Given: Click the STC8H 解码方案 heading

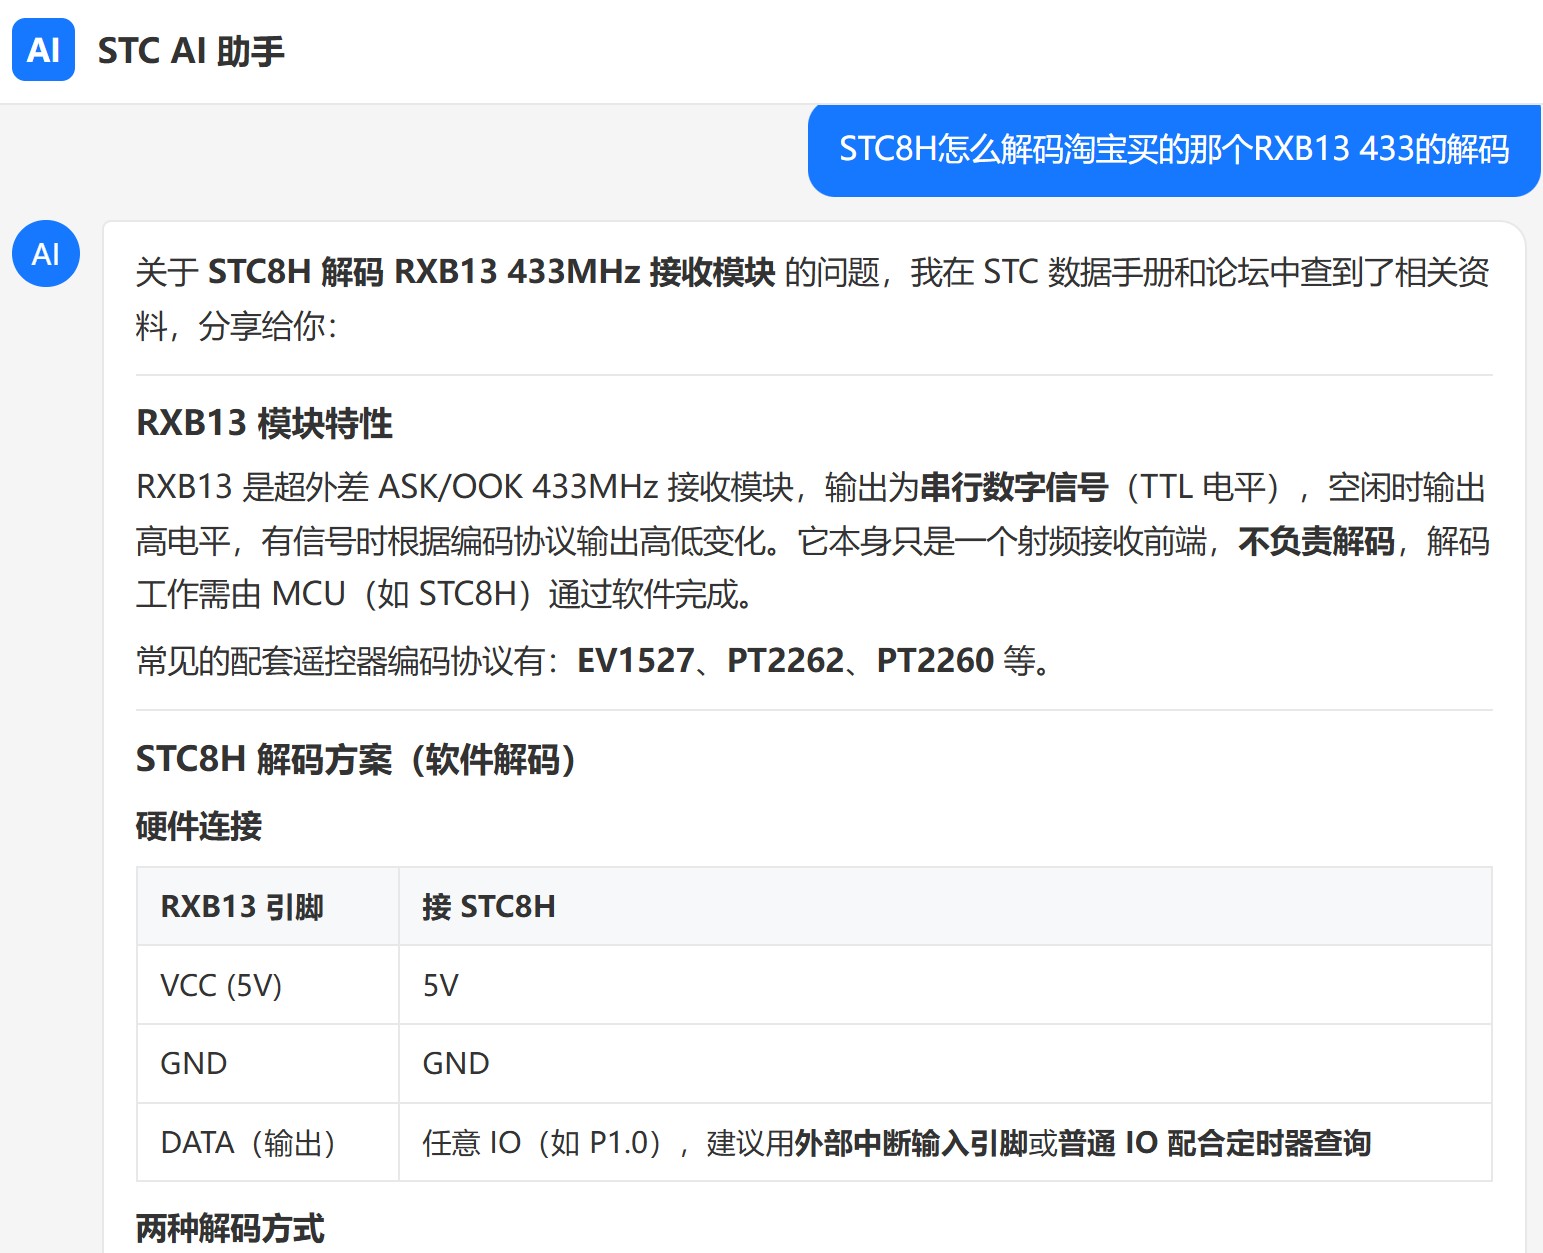Looking at the screenshot, I should [x=356, y=759].
